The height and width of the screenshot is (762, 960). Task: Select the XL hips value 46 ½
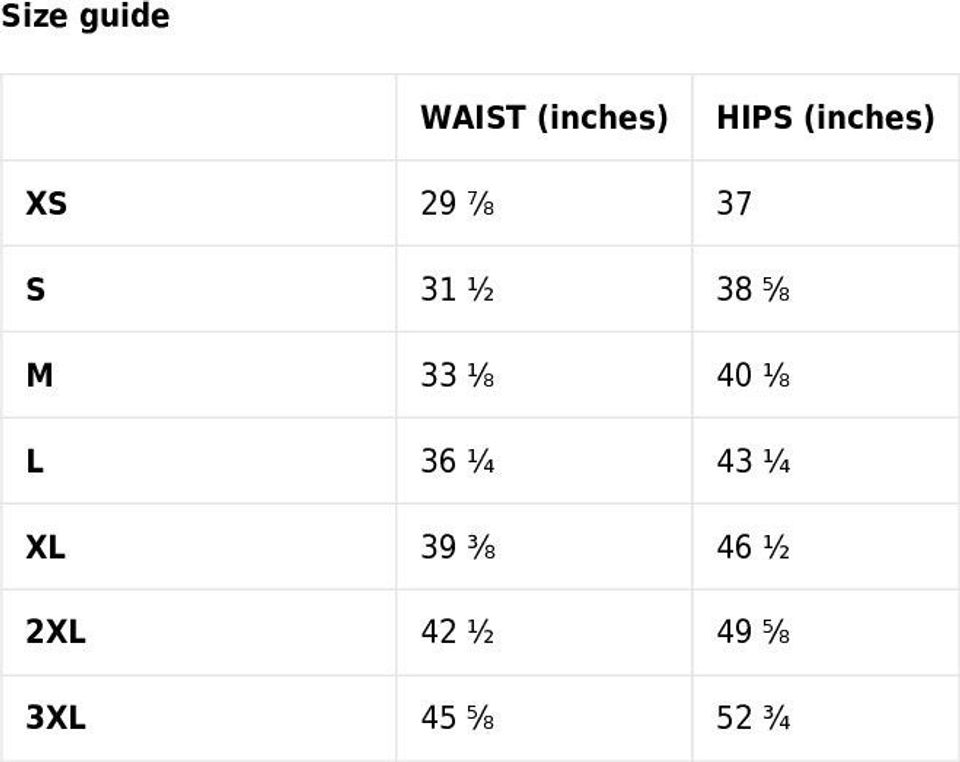(753, 548)
